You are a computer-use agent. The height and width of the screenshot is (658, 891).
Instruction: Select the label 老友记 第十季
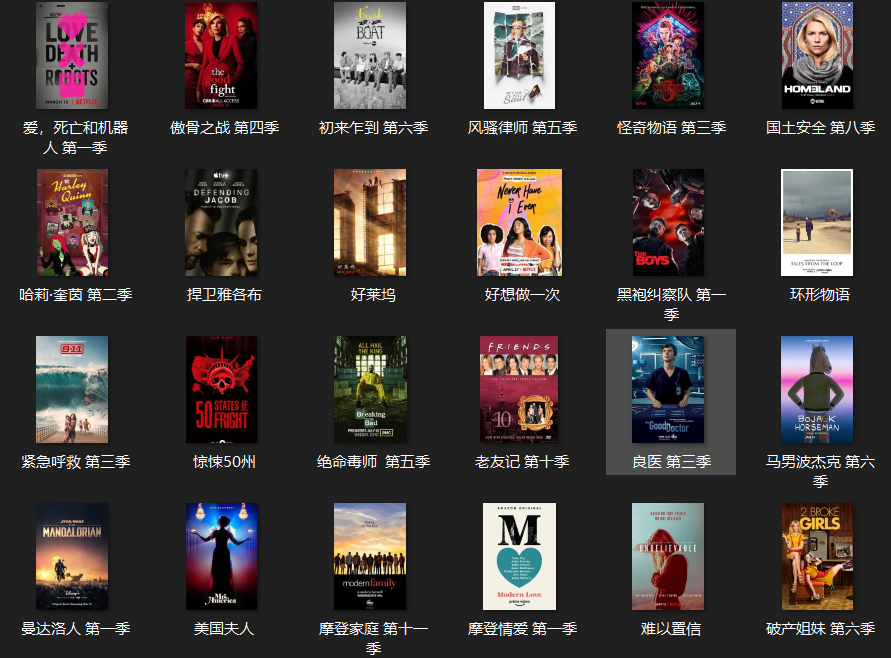point(522,462)
